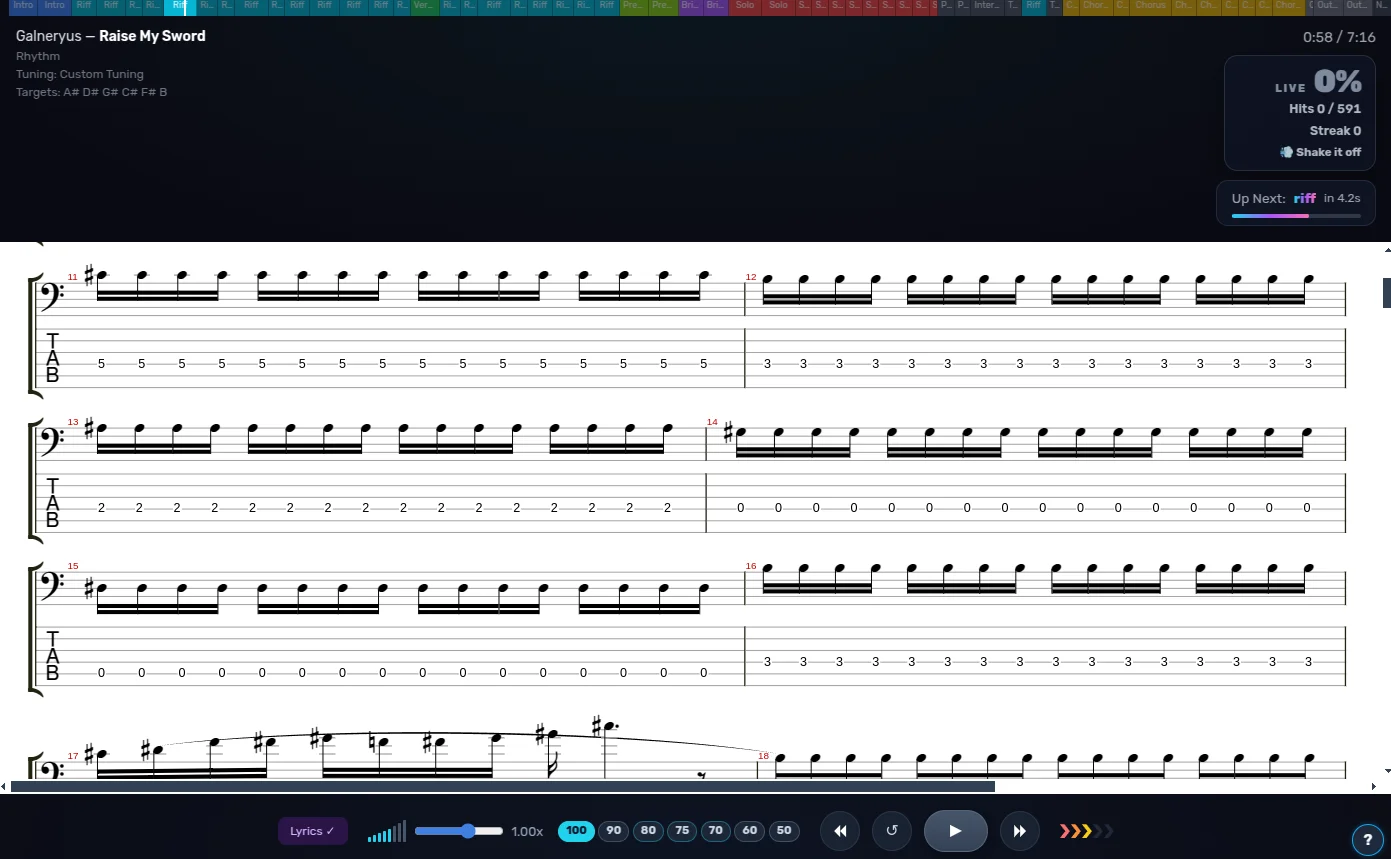Toggle the Lyrics option off
Image resolution: width=1391 pixels, height=859 pixels.
point(312,831)
